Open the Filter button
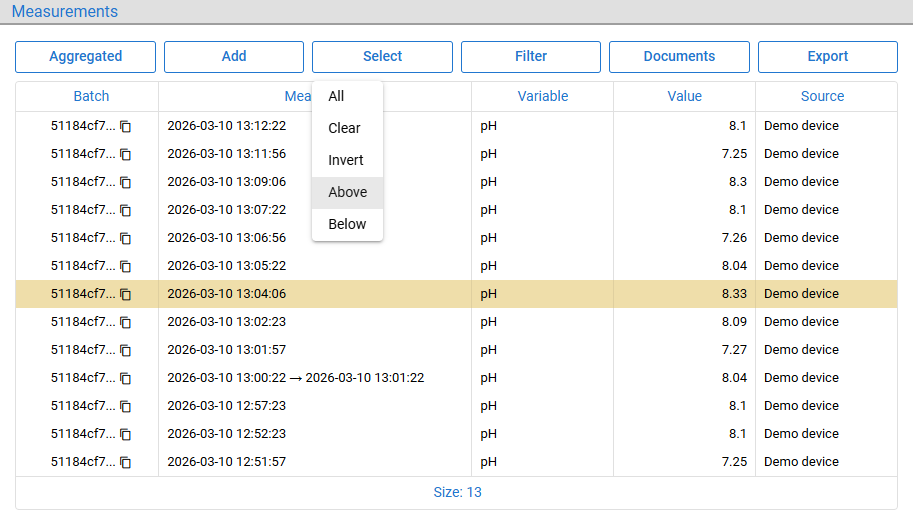The height and width of the screenshot is (511, 913). tap(531, 56)
